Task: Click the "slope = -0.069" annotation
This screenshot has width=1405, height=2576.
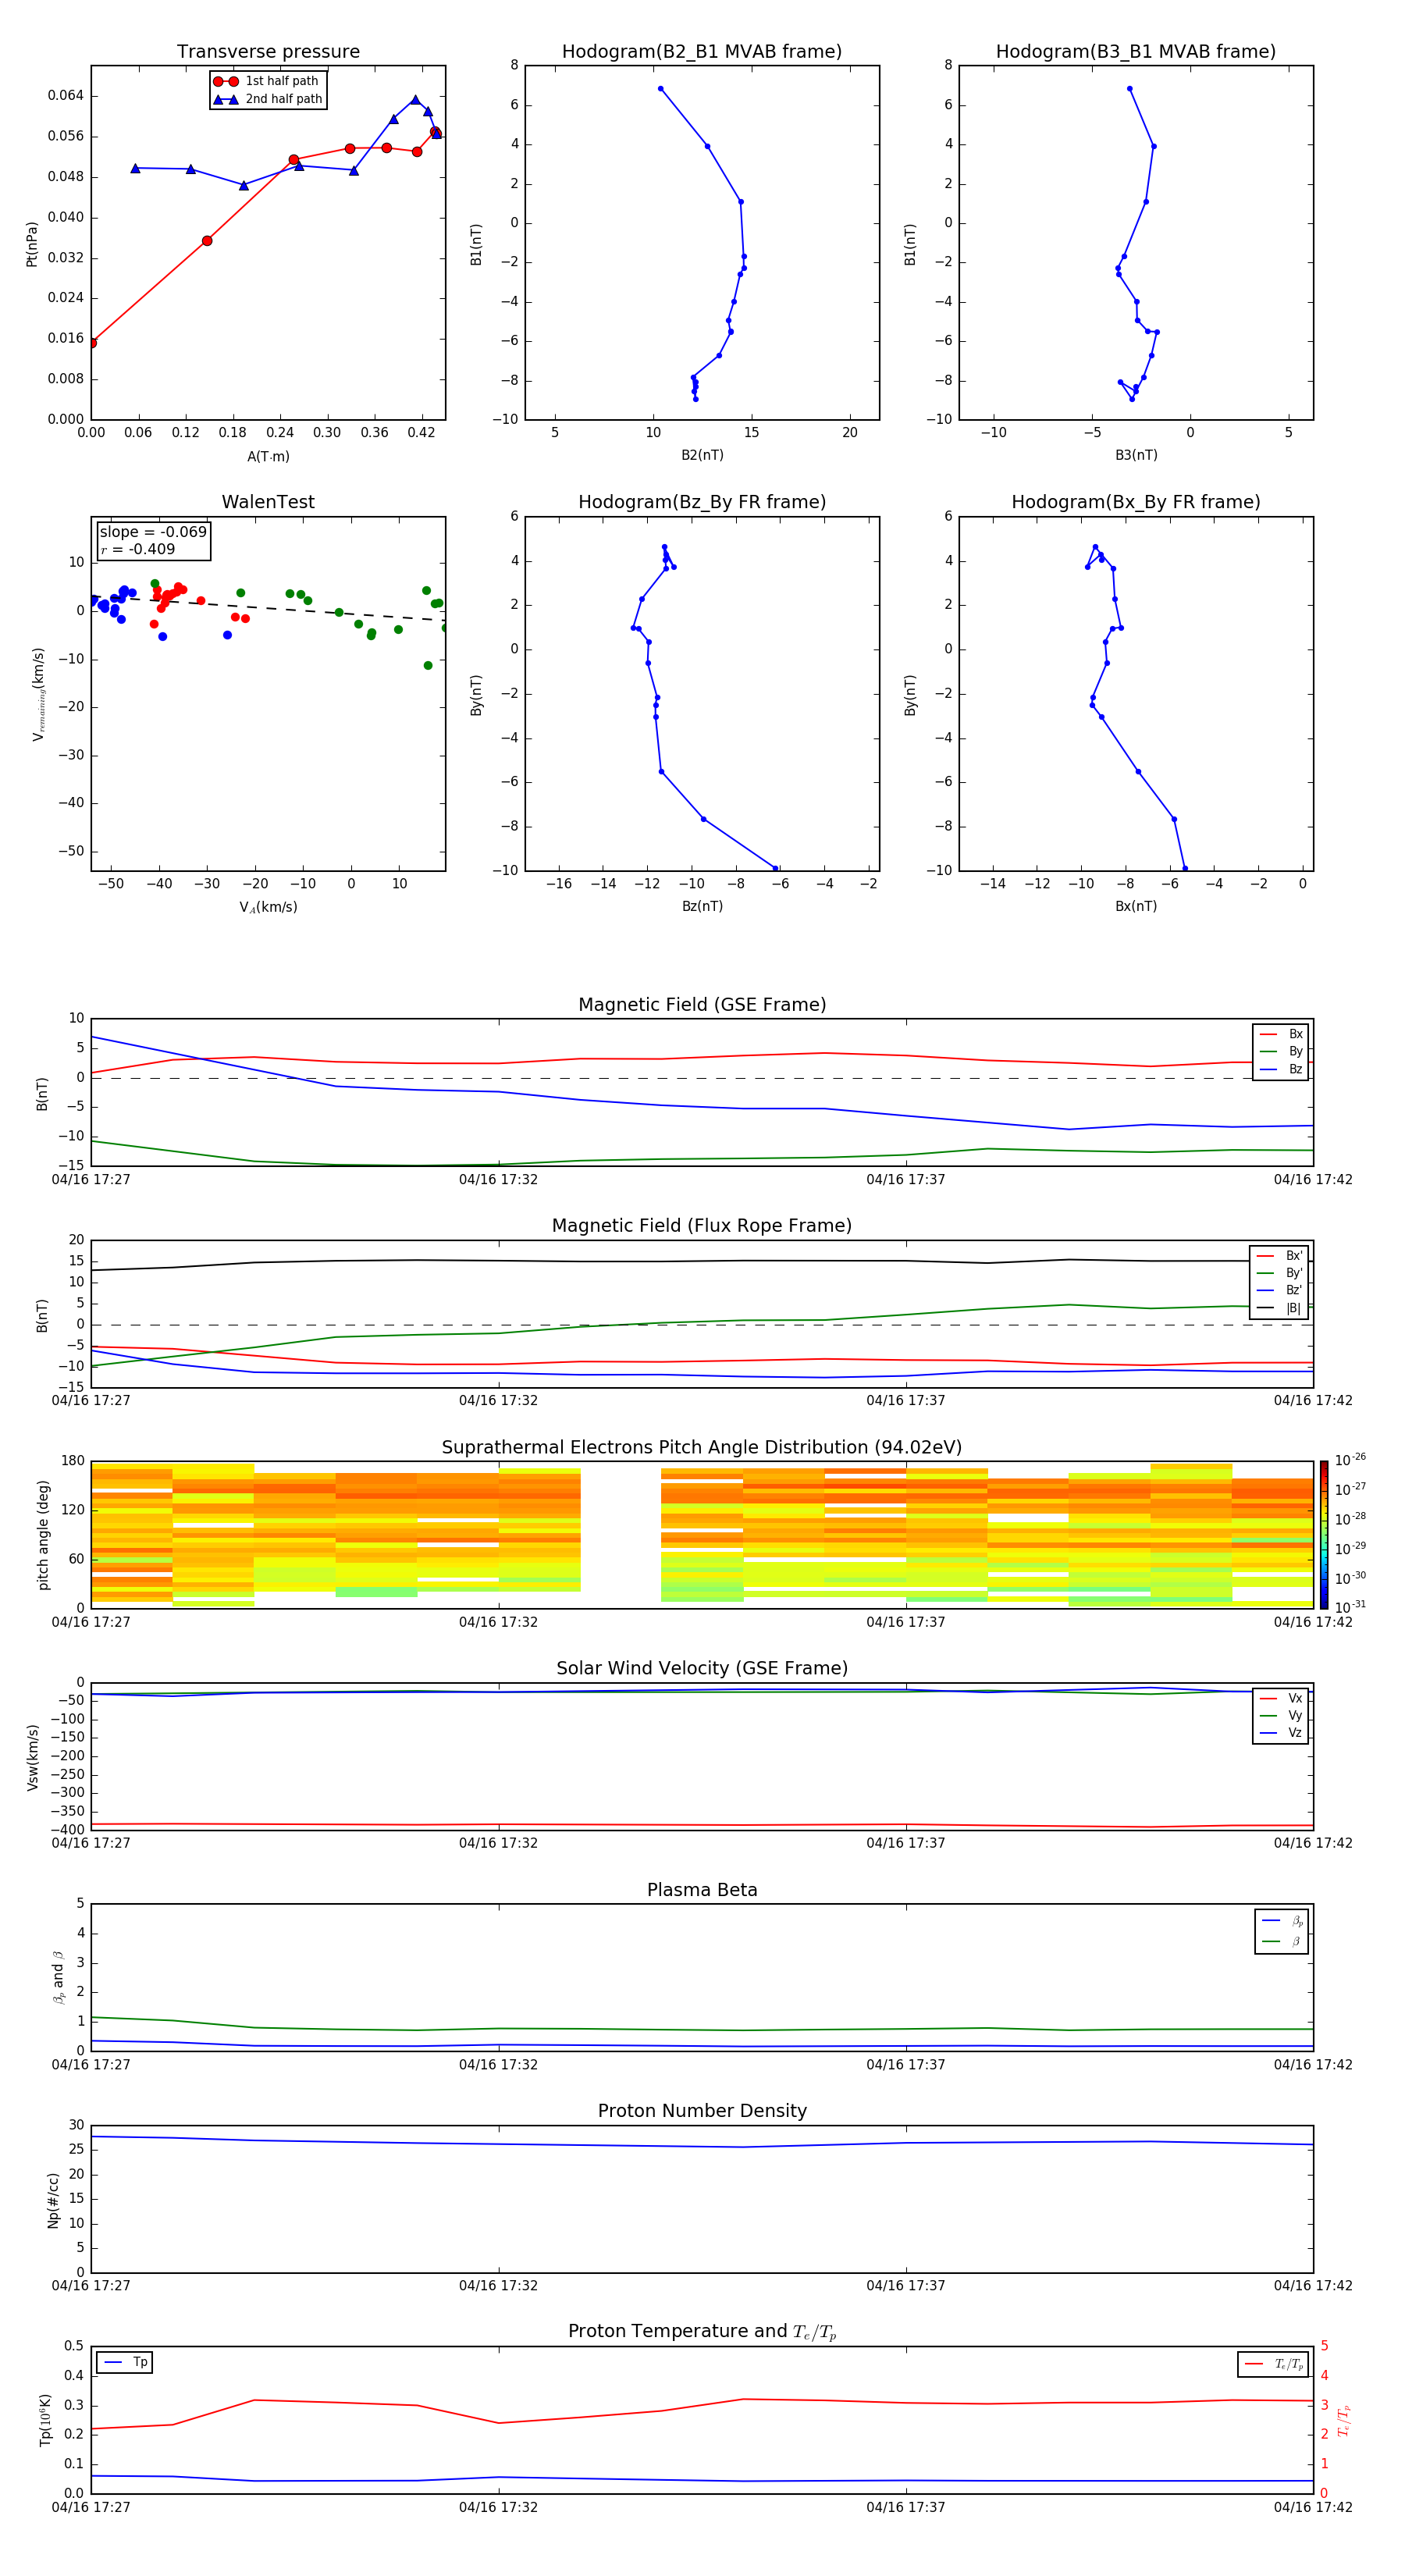Action: 153,532
